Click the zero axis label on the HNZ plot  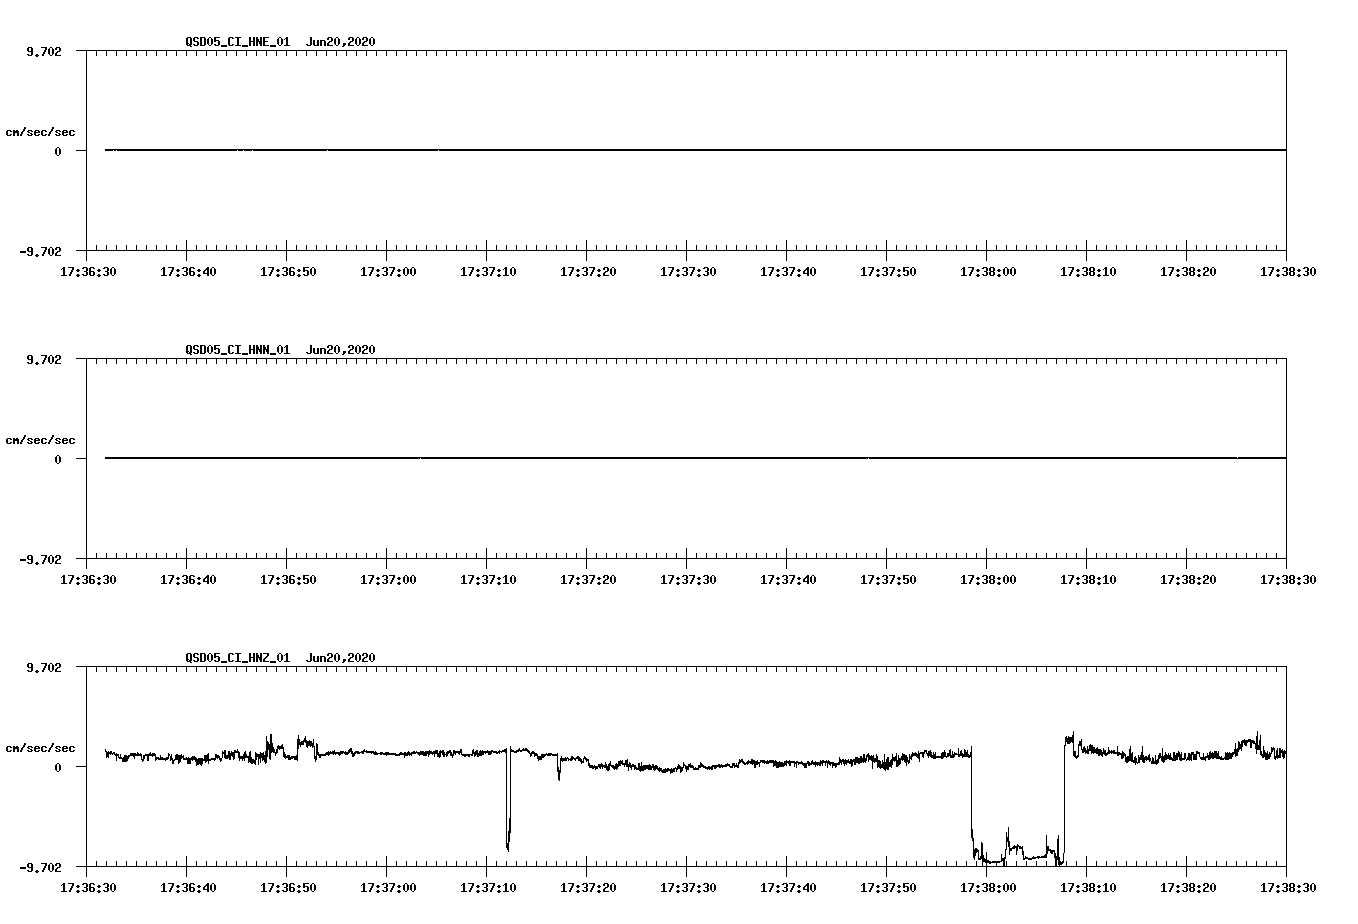pyautogui.click(x=58, y=768)
